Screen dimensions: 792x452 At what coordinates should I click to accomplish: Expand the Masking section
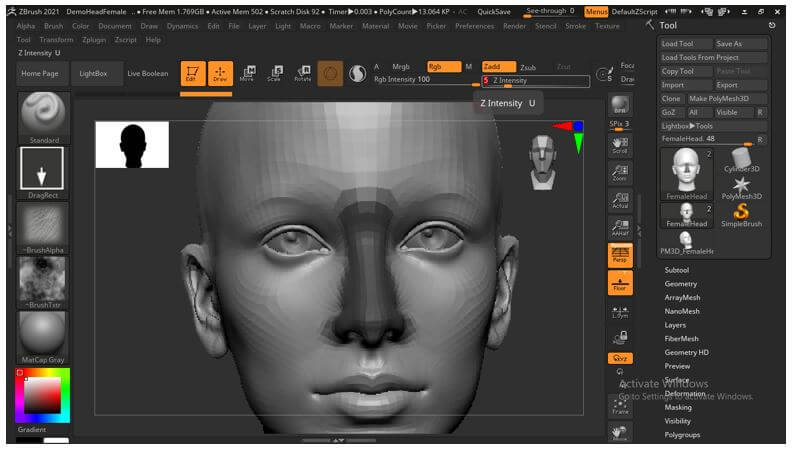678,407
